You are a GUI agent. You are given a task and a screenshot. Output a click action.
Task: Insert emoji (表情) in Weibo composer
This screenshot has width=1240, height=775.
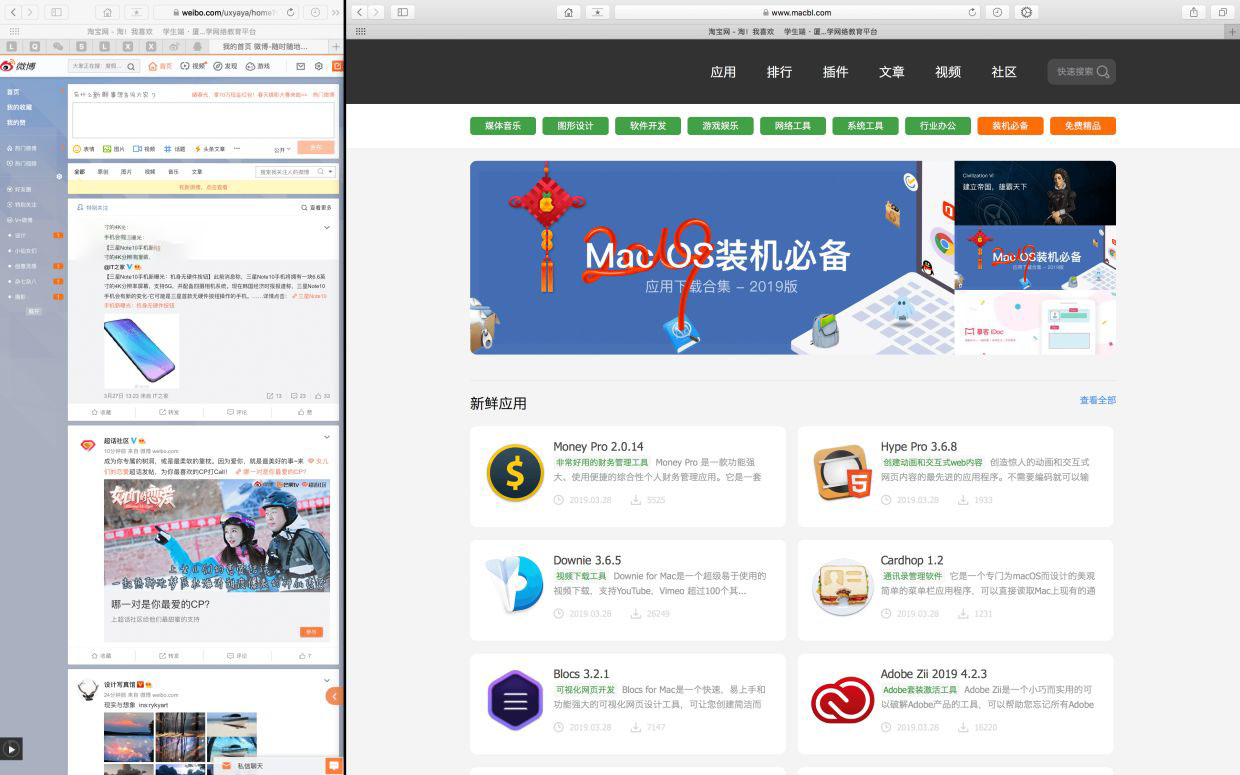click(x=84, y=148)
